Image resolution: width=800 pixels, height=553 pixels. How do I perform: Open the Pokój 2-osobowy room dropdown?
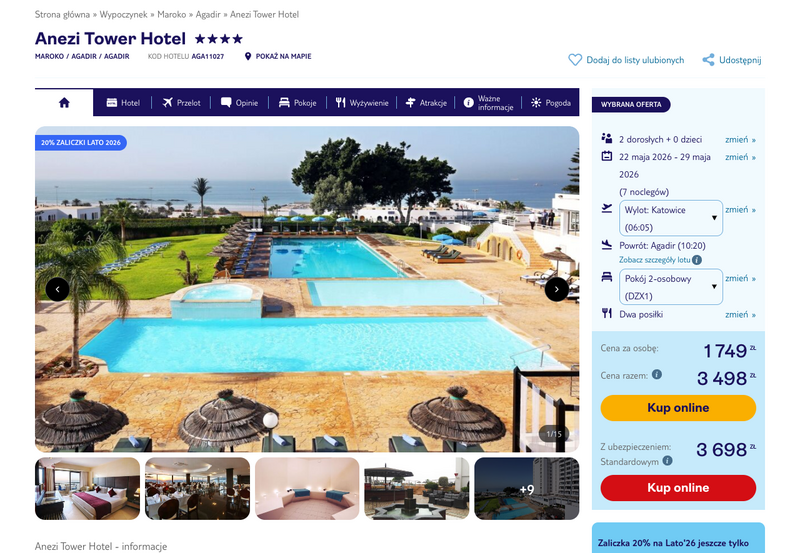[671, 287]
